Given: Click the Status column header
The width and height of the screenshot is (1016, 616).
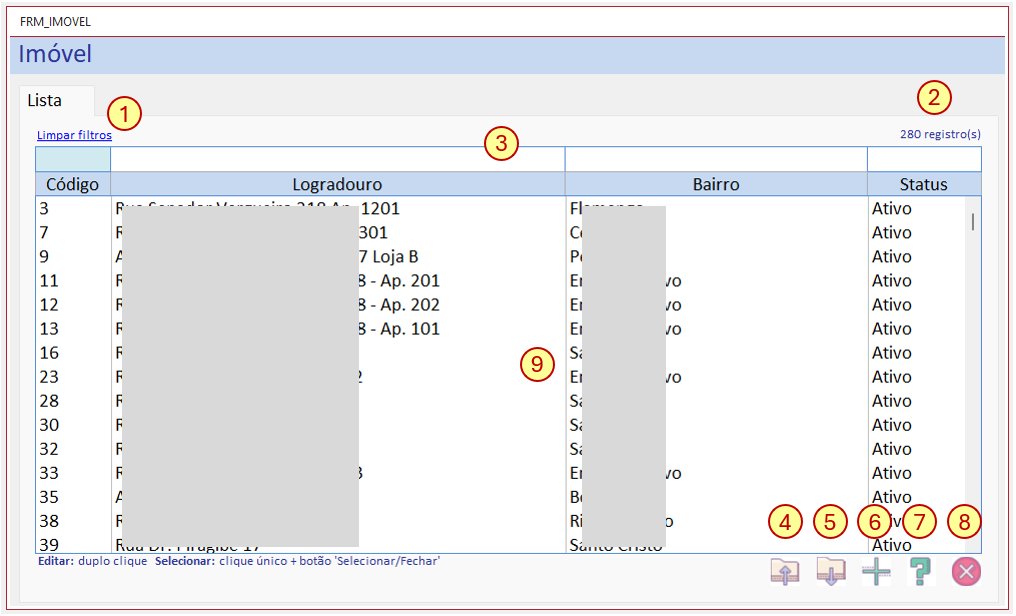Looking at the screenshot, I should click(x=924, y=184).
